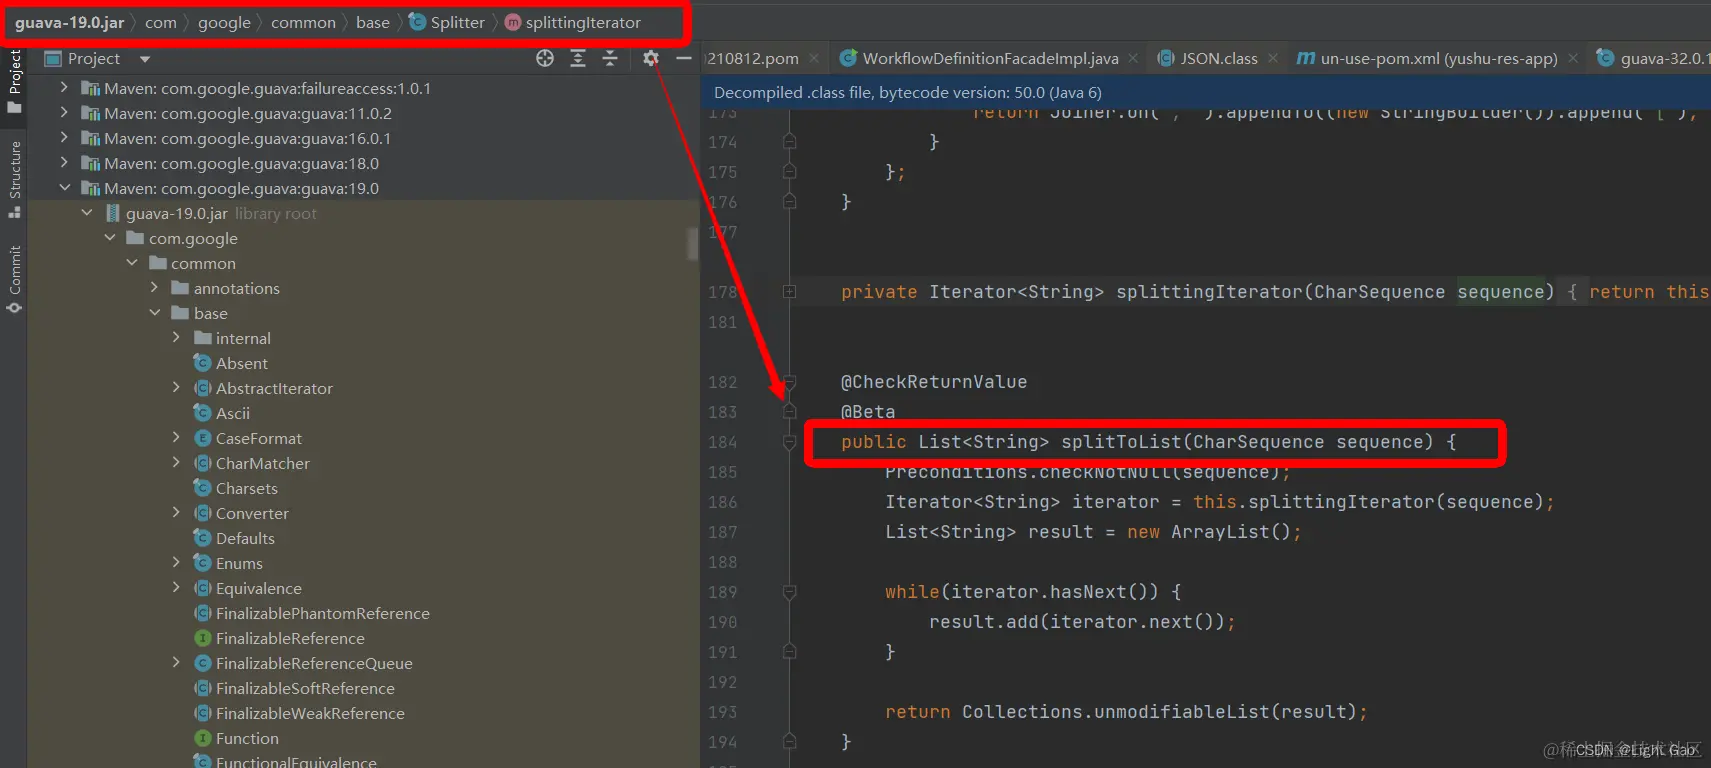Click the guava-19.0.jar archive icon
The image size is (1711, 768).
pyautogui.click(x=112, y=213)
